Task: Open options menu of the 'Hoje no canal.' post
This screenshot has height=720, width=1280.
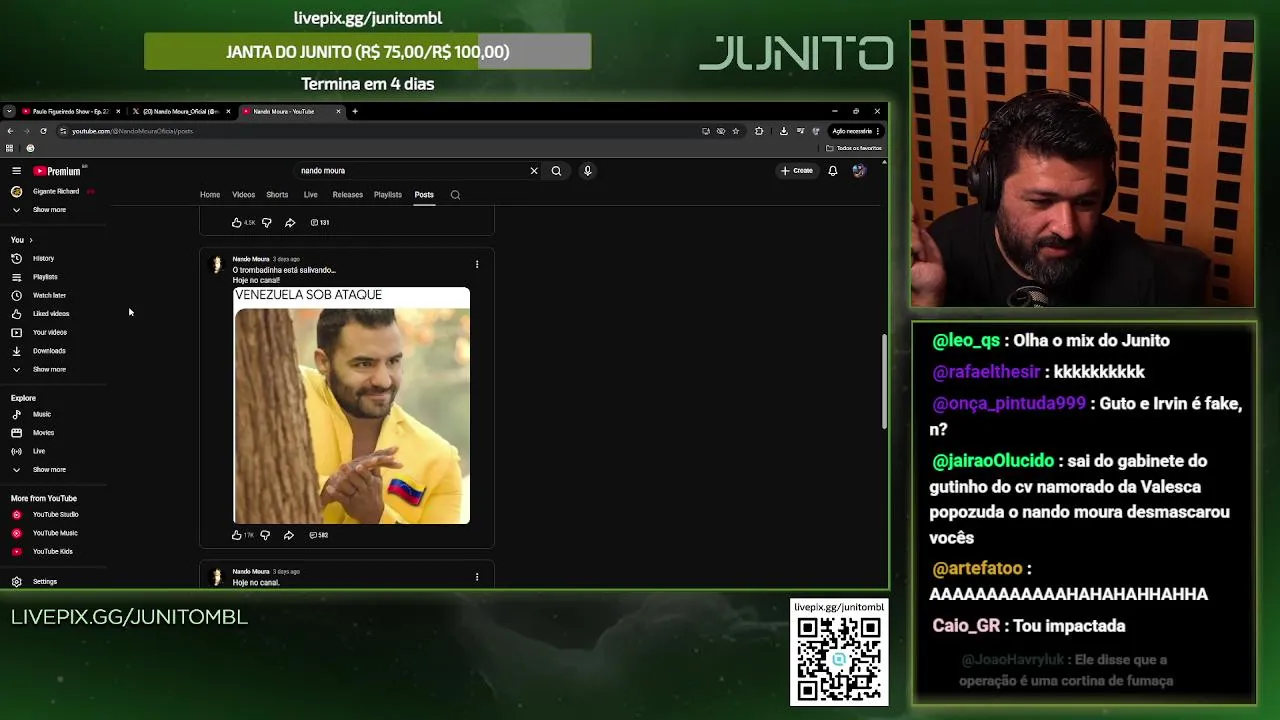Action: click(x=477, y=577)
